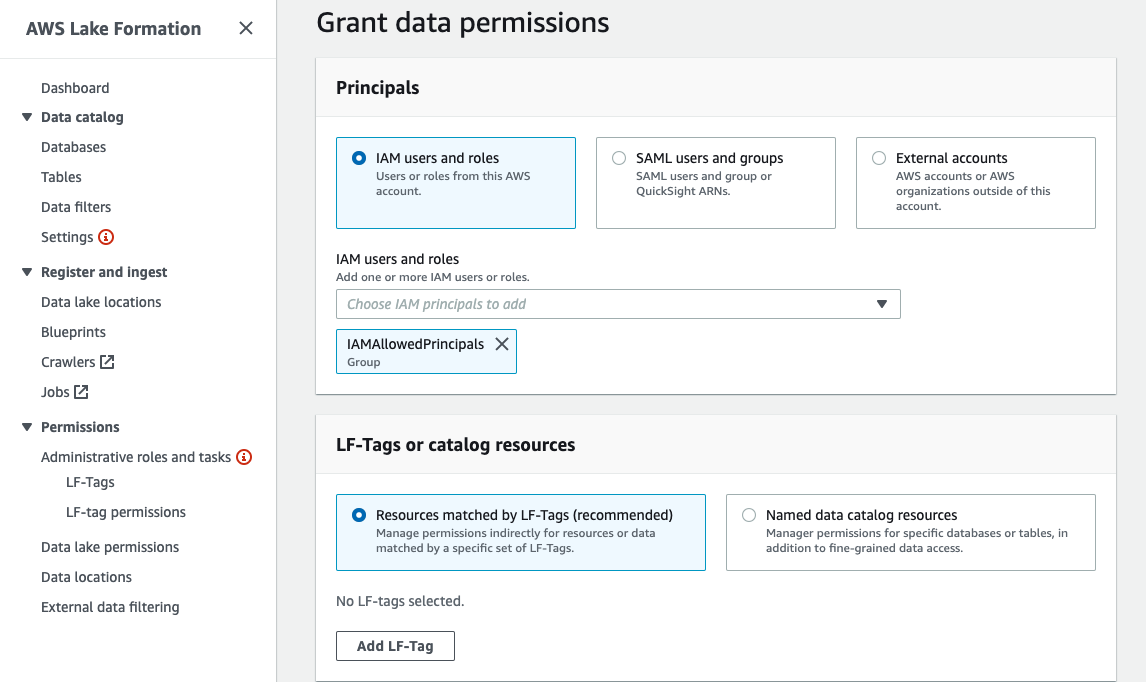Remove the IAMAllowedPrincipals group chip
The image size is (1146, 682).
tap(501, 344)
